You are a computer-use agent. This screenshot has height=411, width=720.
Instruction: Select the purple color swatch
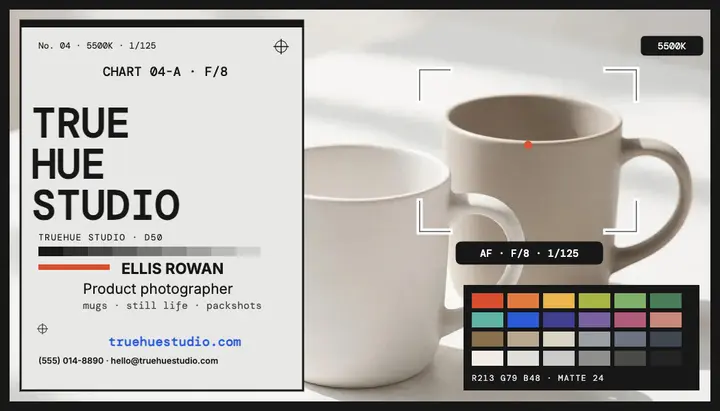coord(594,320)
